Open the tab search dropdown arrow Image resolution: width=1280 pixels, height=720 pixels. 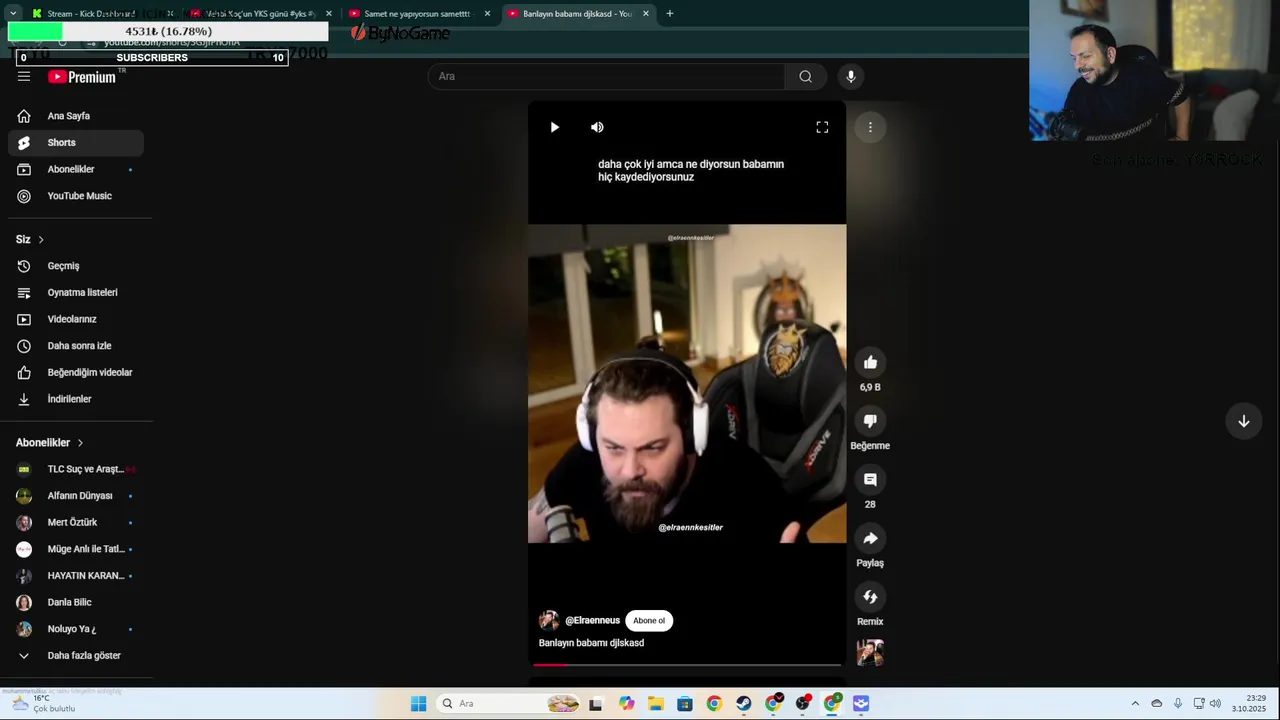point(12,14)
